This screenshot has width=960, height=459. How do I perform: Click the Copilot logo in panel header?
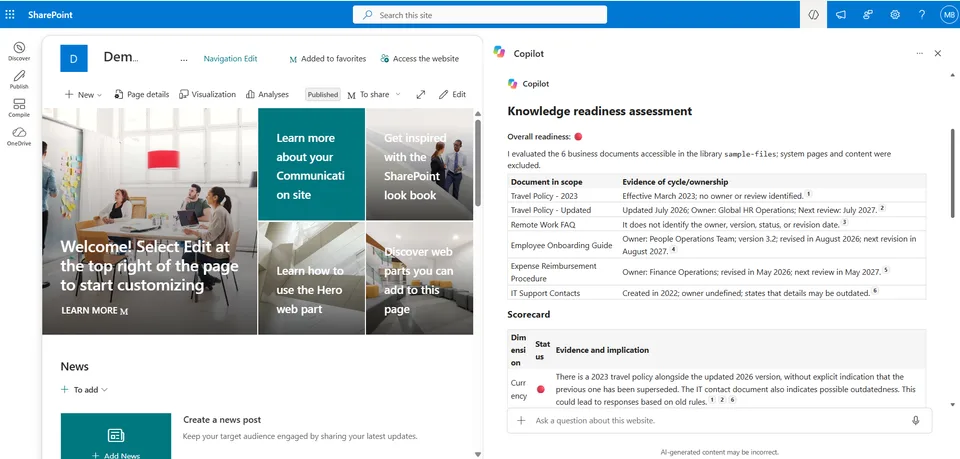click(500, 53)
